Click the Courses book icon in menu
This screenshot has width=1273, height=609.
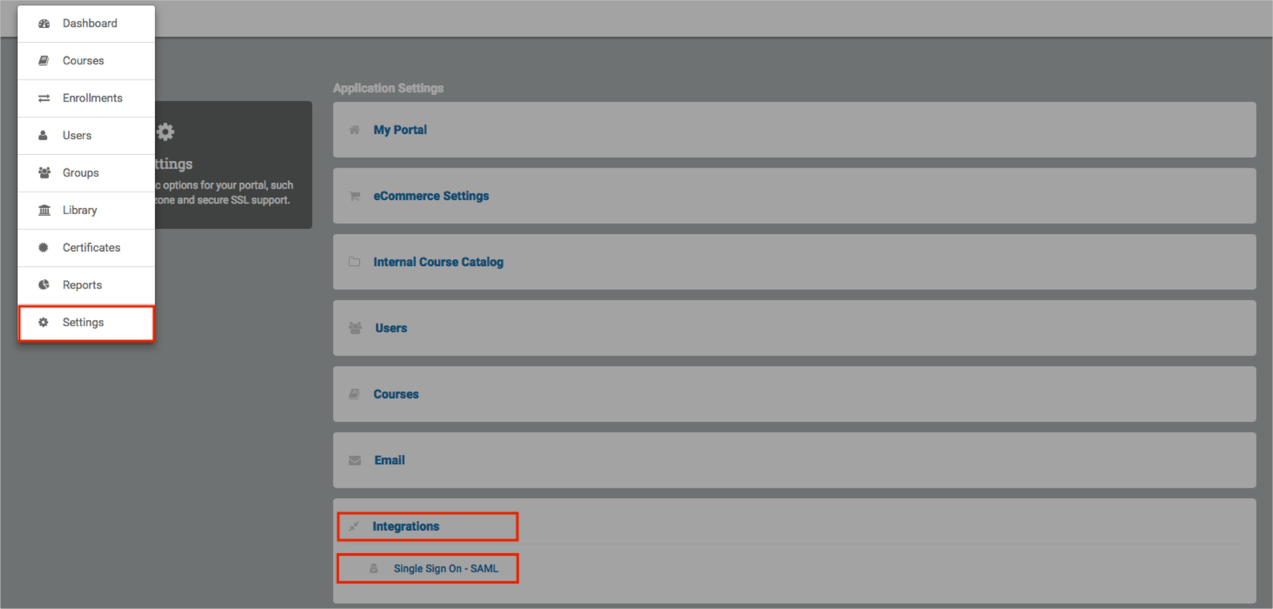[44, 61]
